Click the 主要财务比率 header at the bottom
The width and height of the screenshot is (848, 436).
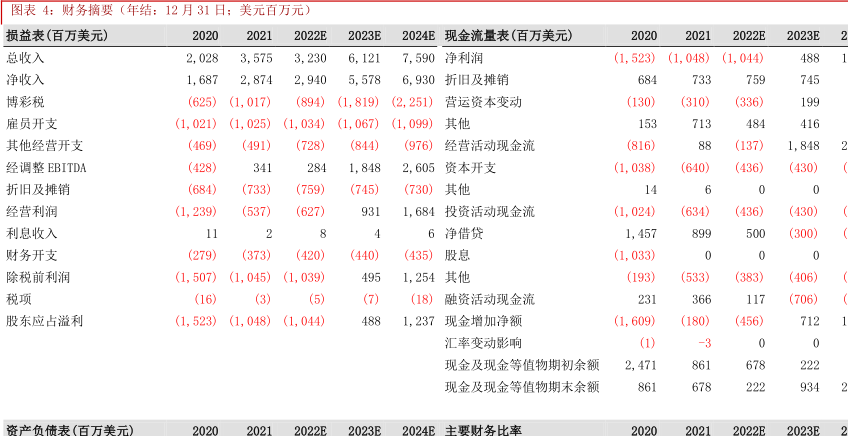(x=483, y=430)
